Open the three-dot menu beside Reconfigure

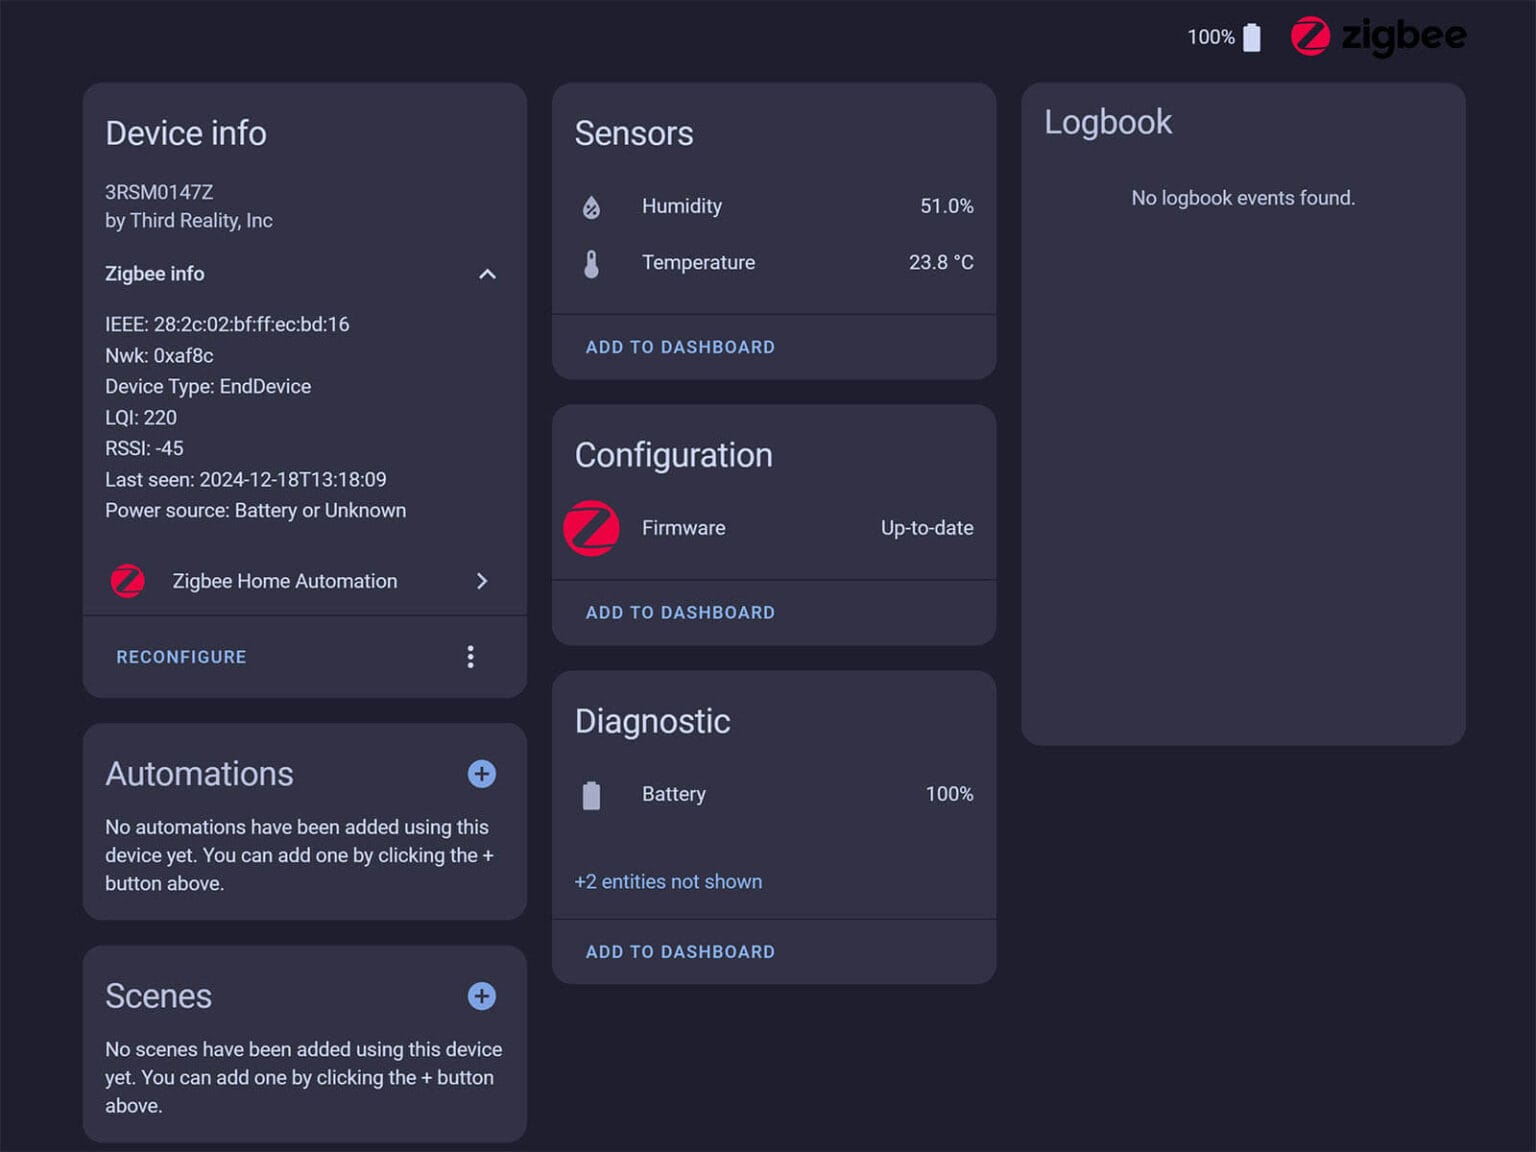[470, 657]
